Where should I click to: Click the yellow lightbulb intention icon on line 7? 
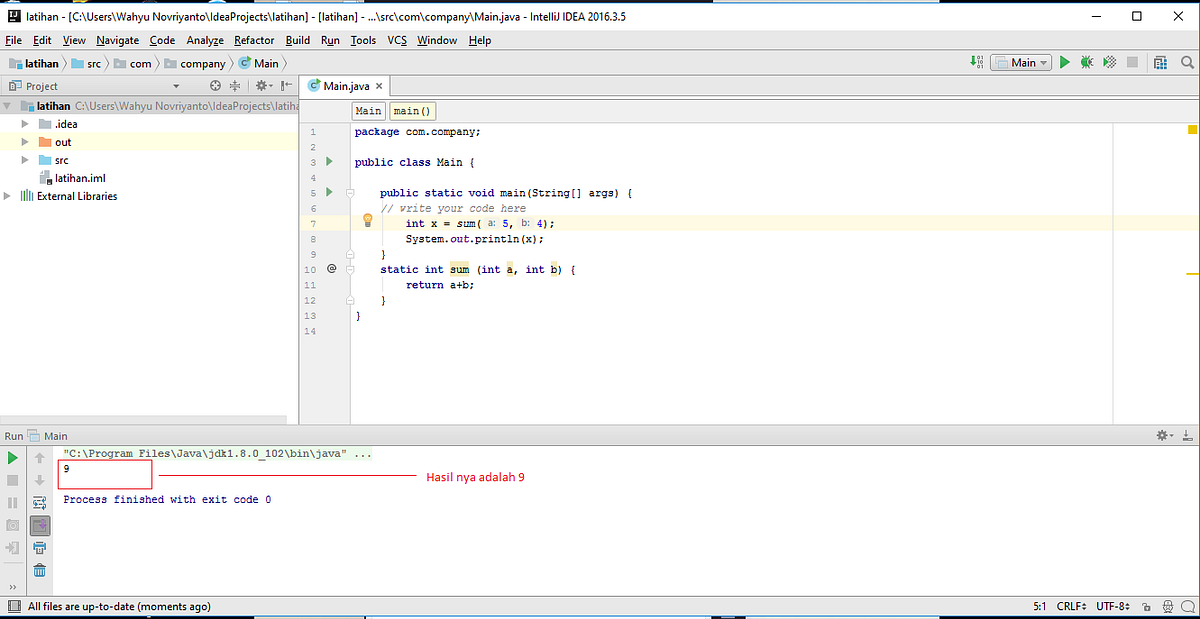[x=367, y=221]
